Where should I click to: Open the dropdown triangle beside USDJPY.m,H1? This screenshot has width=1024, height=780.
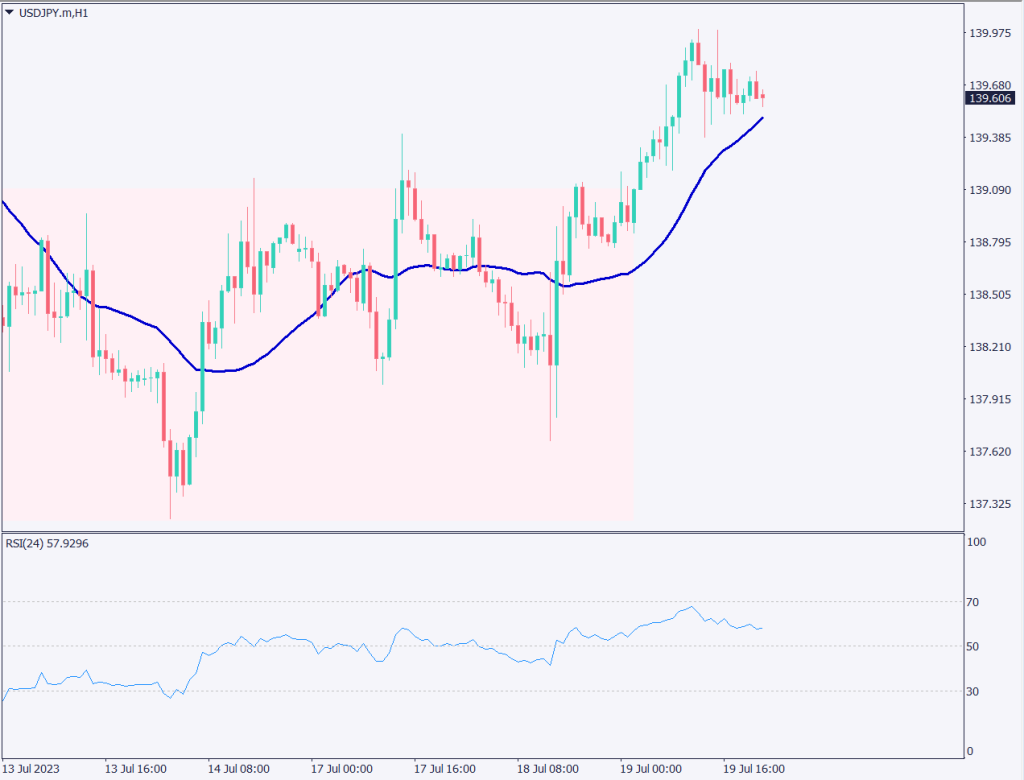[x=10, y=12]
